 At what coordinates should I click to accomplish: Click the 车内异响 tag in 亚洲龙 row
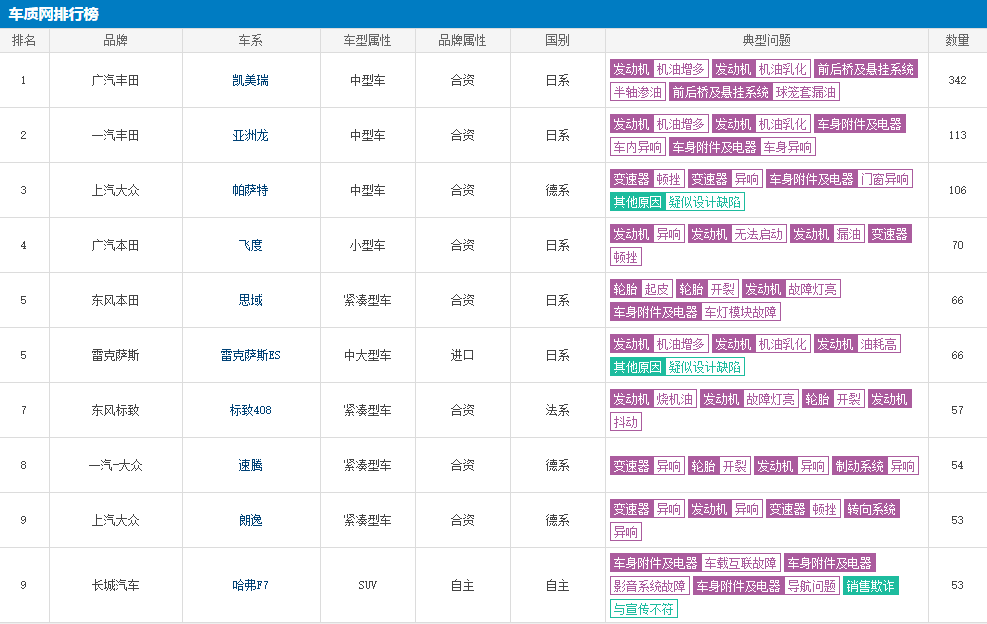[638, 147]
